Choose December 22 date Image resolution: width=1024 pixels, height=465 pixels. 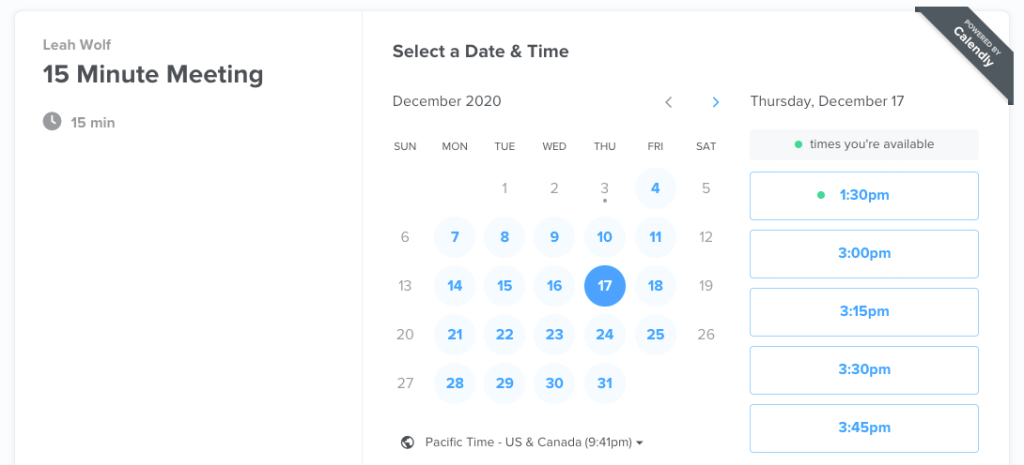(x=505, y=335)
